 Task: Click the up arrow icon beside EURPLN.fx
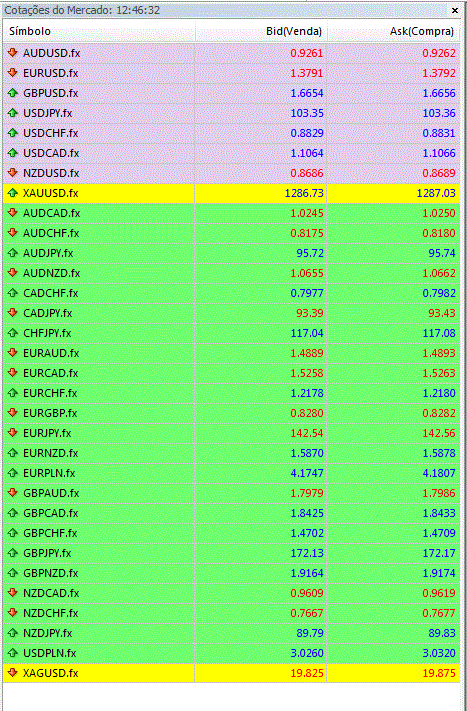(x=13, y=473)
